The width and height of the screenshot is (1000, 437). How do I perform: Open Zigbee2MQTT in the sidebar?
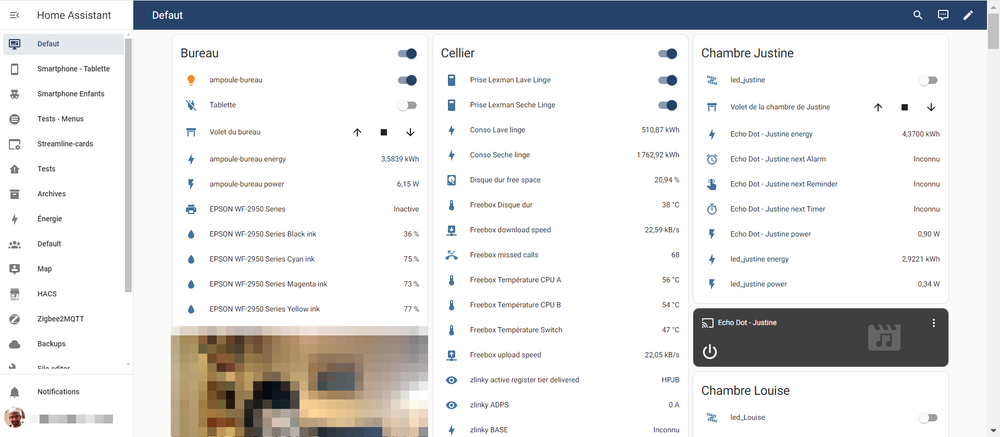[63, 319]
